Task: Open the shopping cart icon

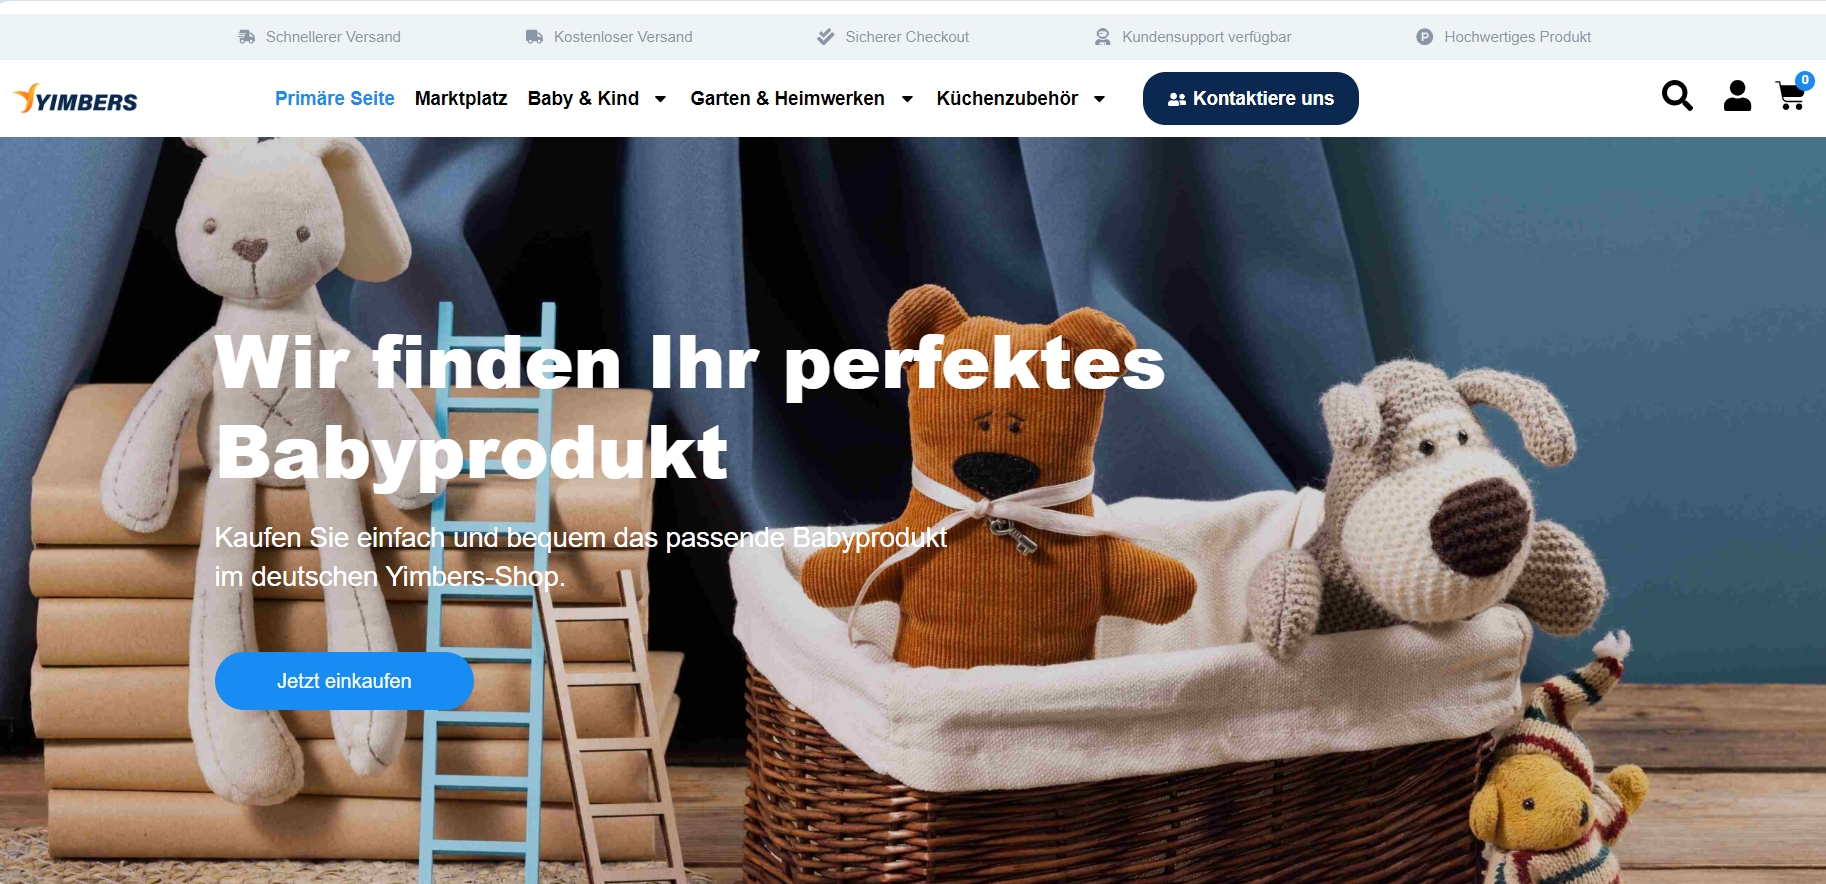Action: pyautogui.click(x=1790, y=96)
